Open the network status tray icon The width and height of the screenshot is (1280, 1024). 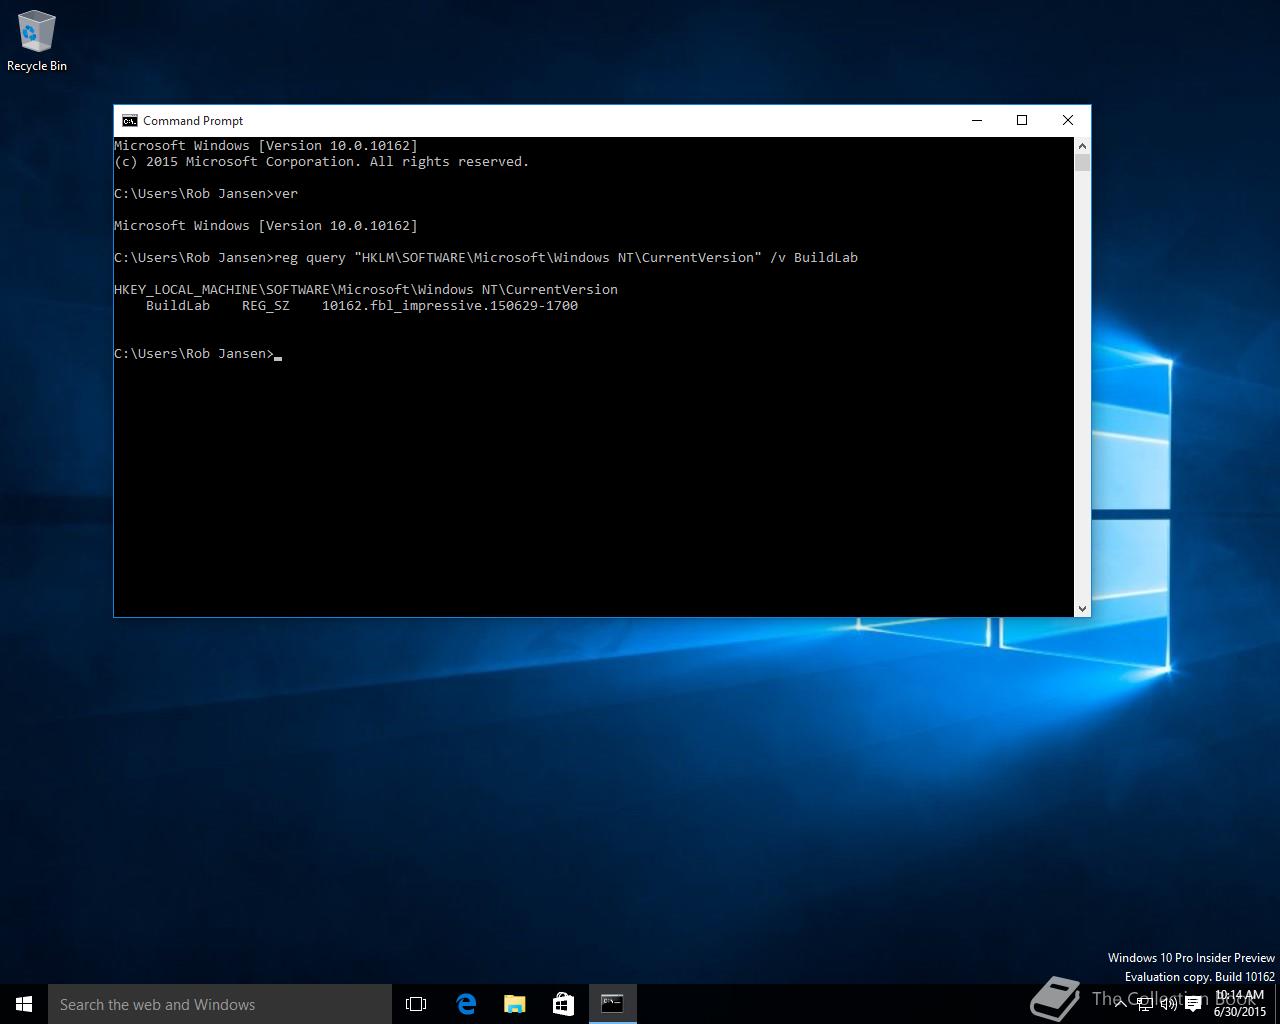click(1146, 1004)
